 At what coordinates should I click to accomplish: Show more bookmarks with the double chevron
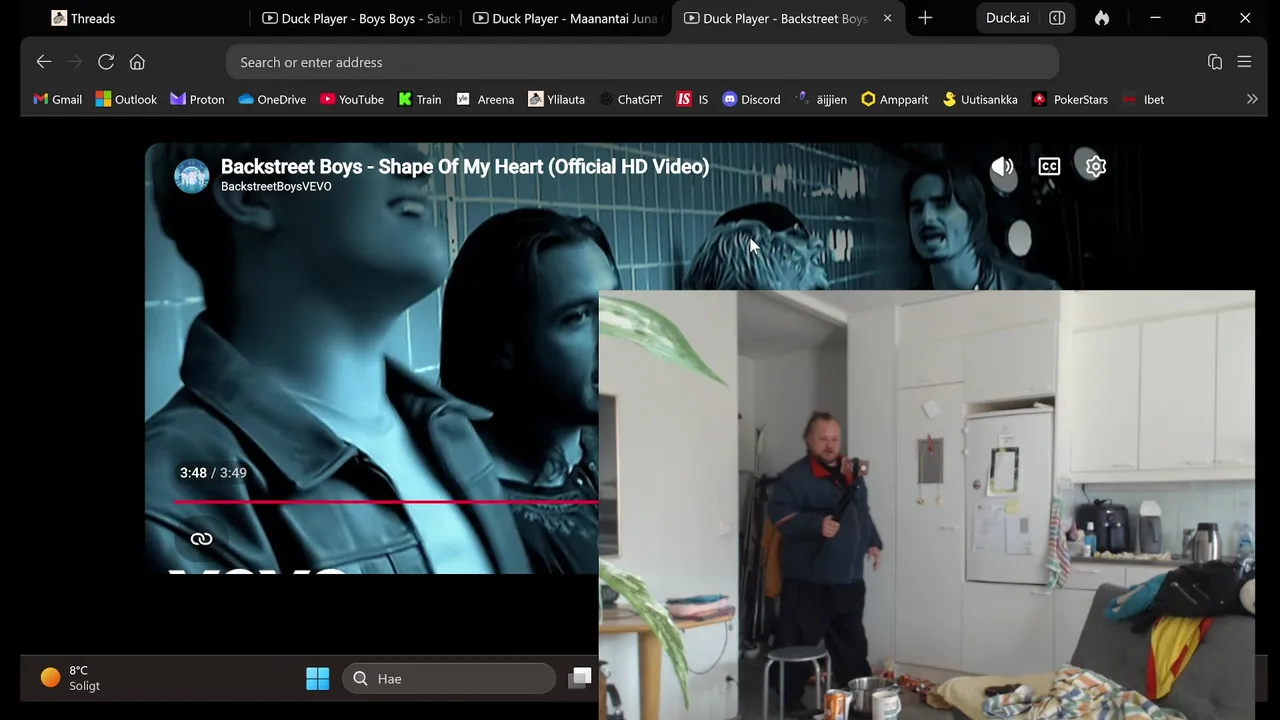(1251, 99)
